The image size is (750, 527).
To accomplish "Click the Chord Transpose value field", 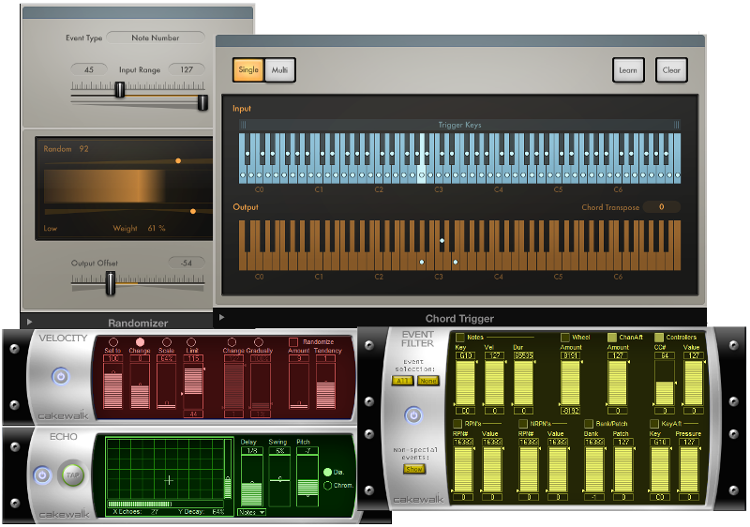I will point(662,207).
